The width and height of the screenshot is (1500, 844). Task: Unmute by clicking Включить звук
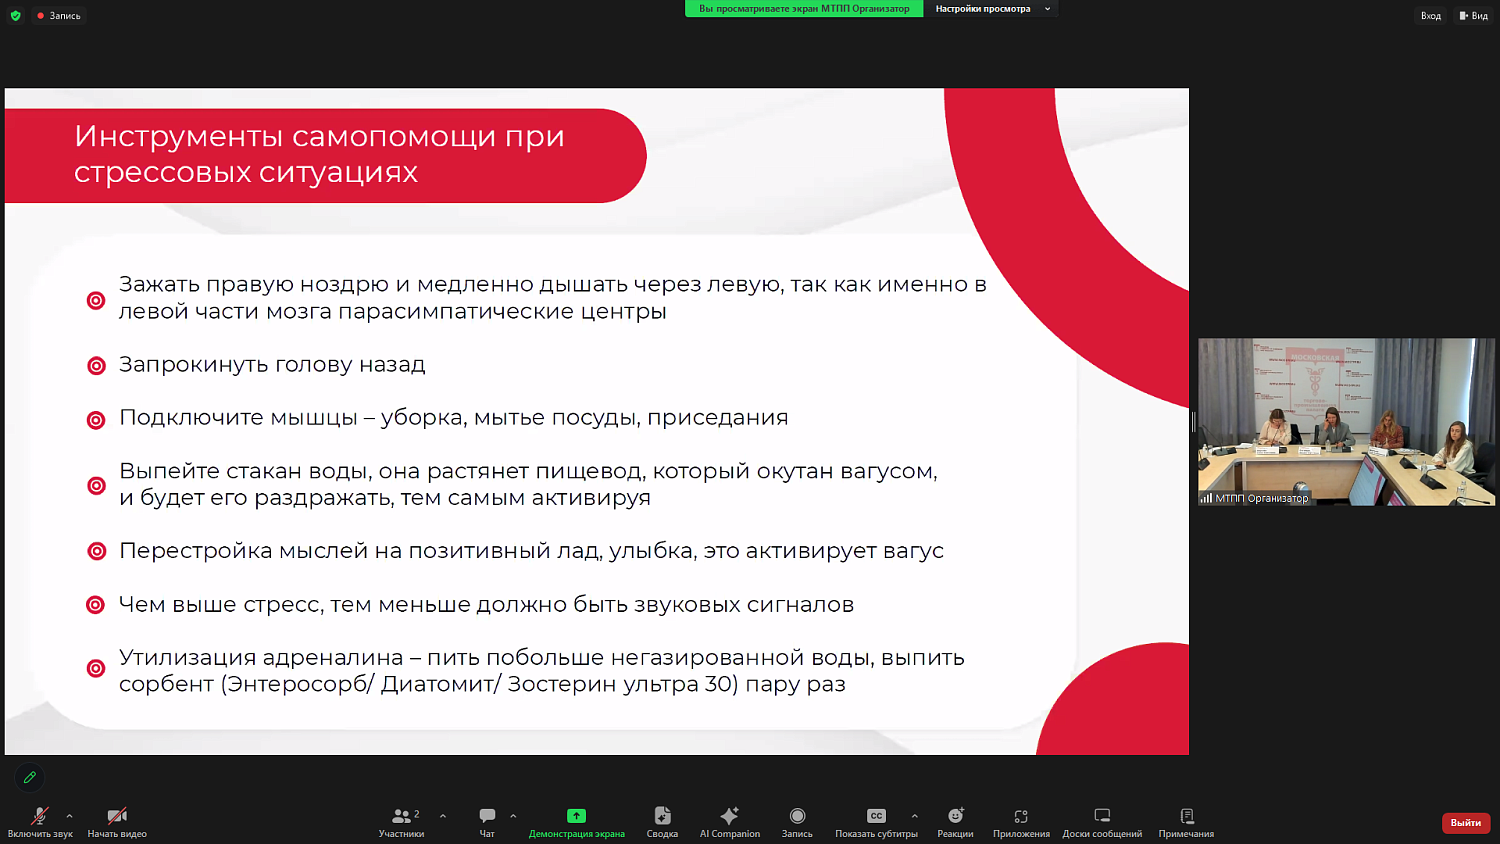point(40,820)
